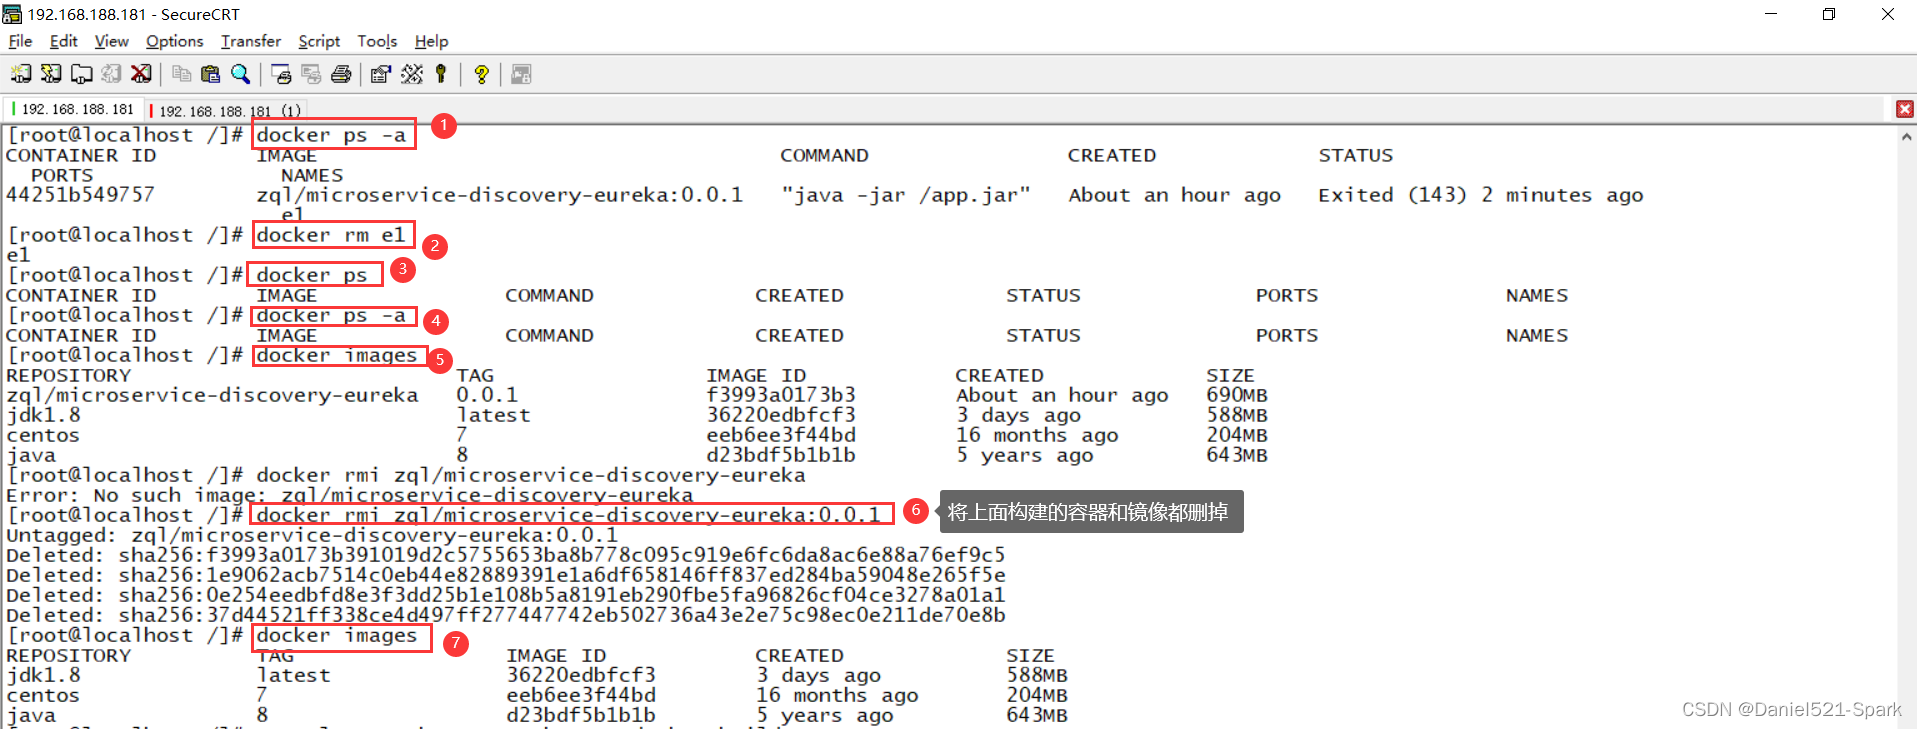Click the Deleted sha256:1e9062acb line

coord(505,575)
